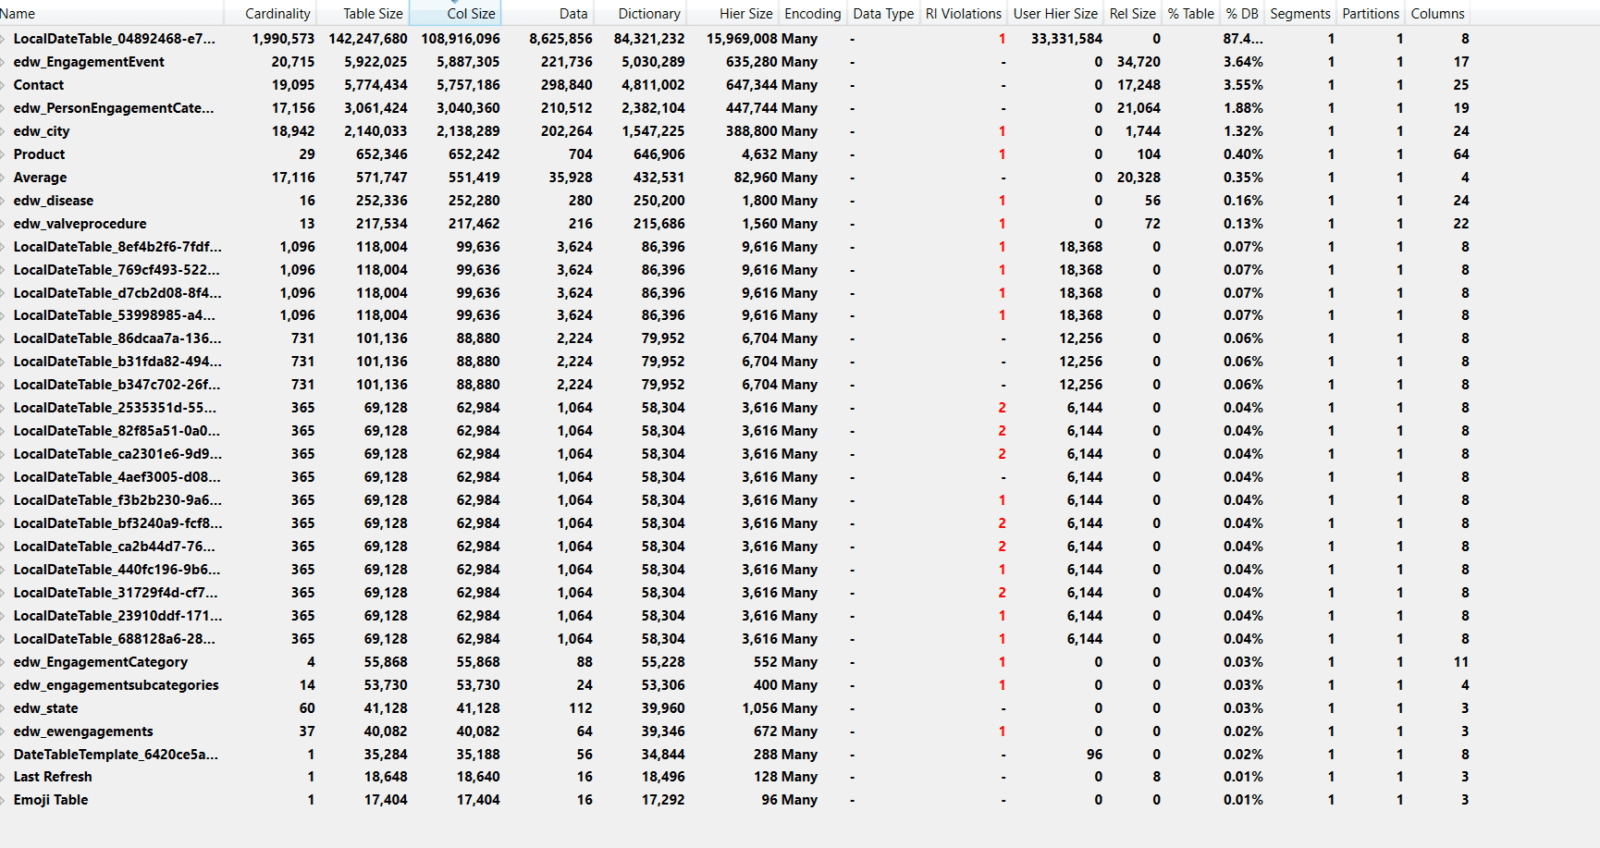Select the LocalDateTable_f3b2b230-9a6... row
The height and width of the screenshot is (848, 1600).
click(x=735, y=500)
